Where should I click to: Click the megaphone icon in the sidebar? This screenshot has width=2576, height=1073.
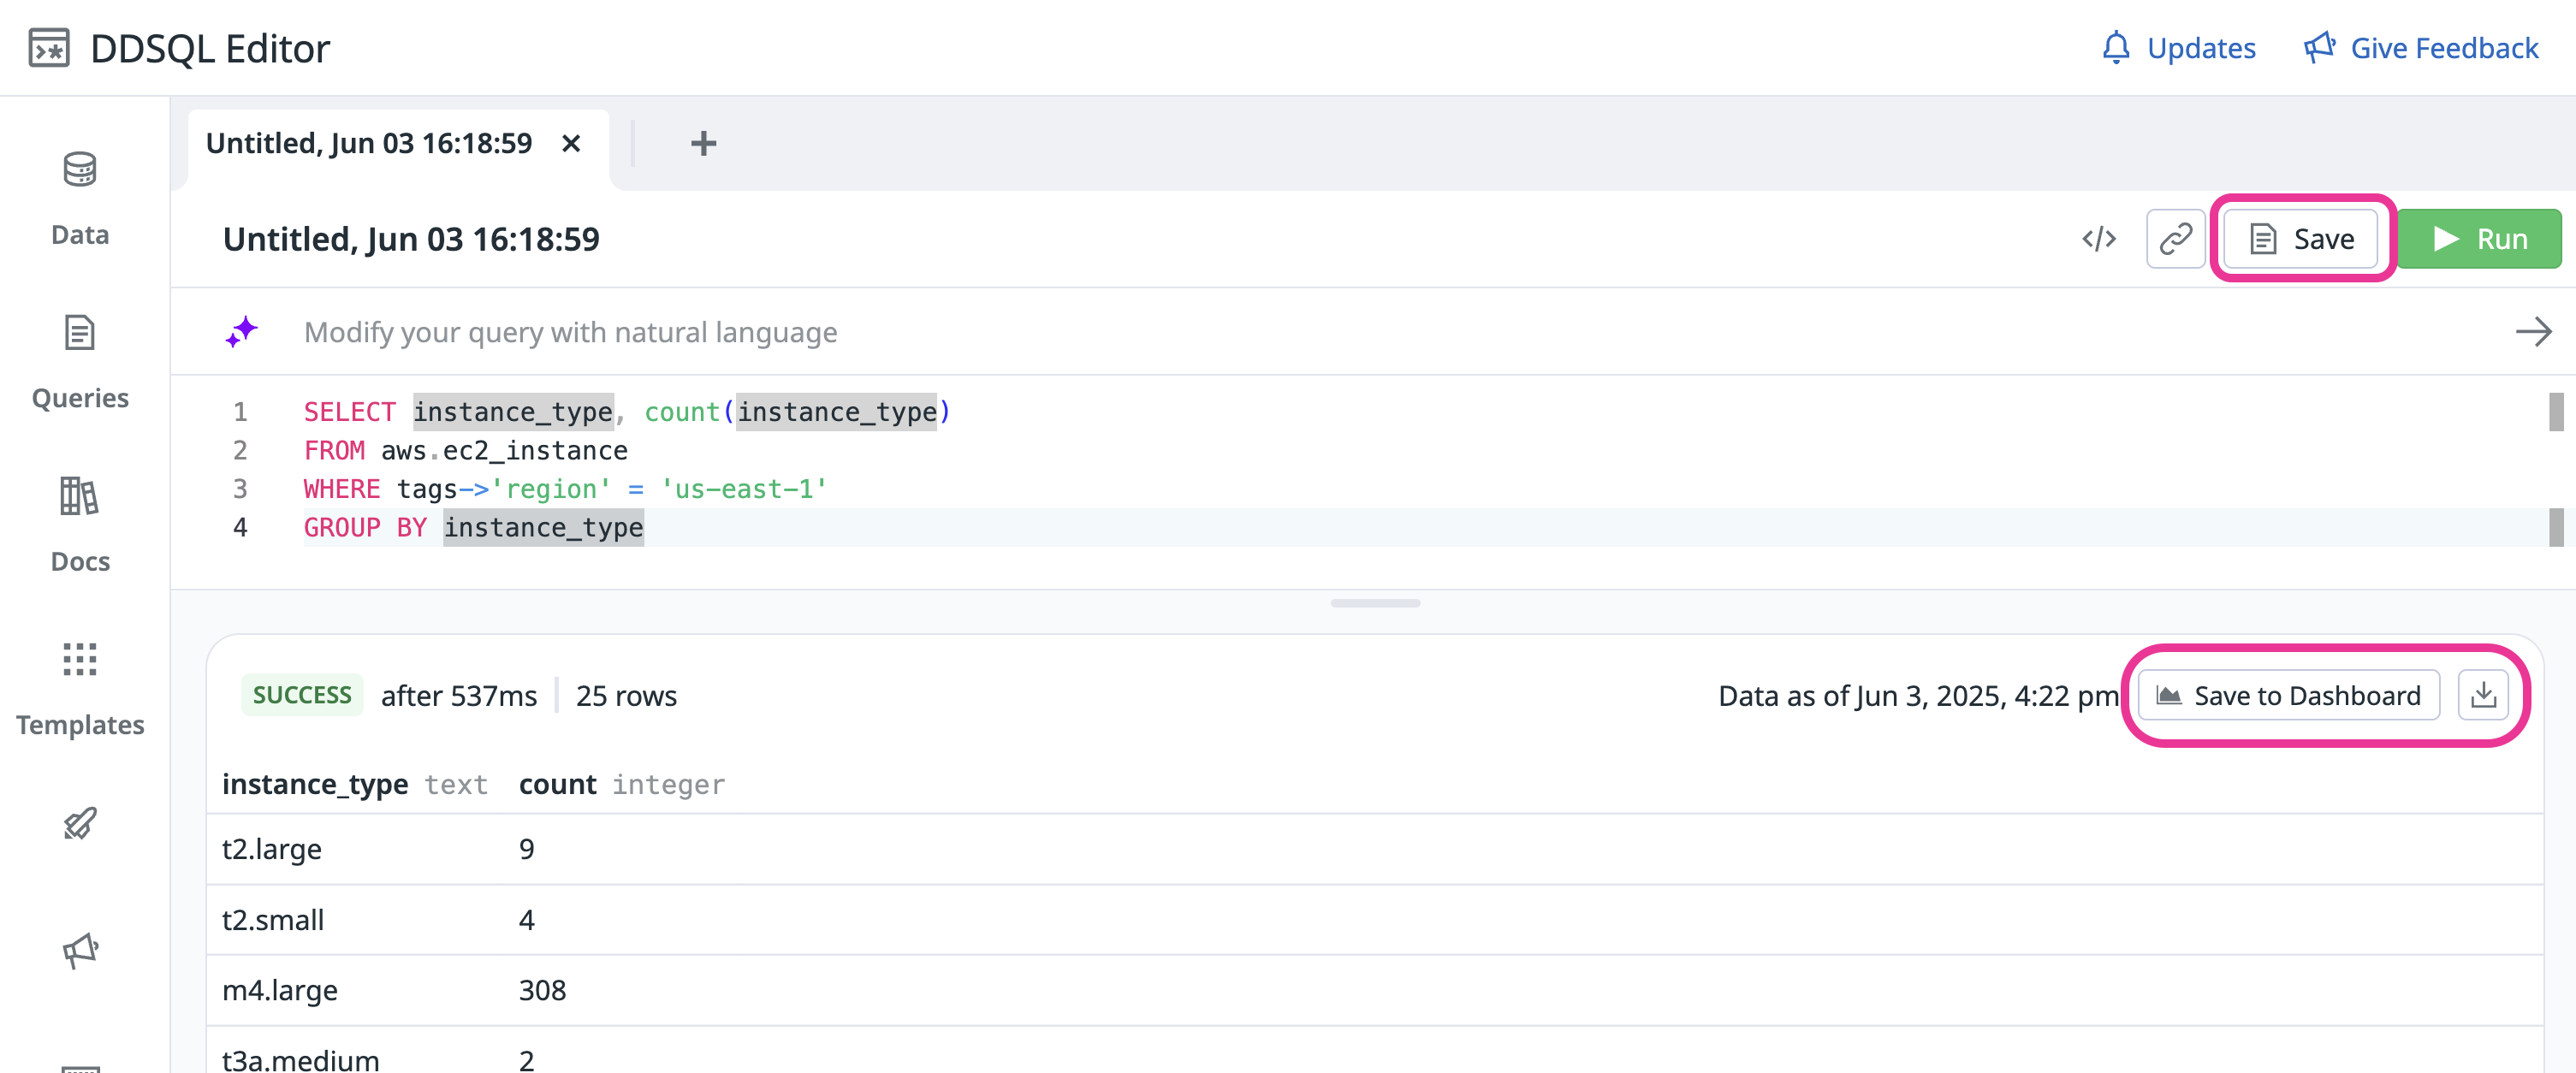click(80, 950)
